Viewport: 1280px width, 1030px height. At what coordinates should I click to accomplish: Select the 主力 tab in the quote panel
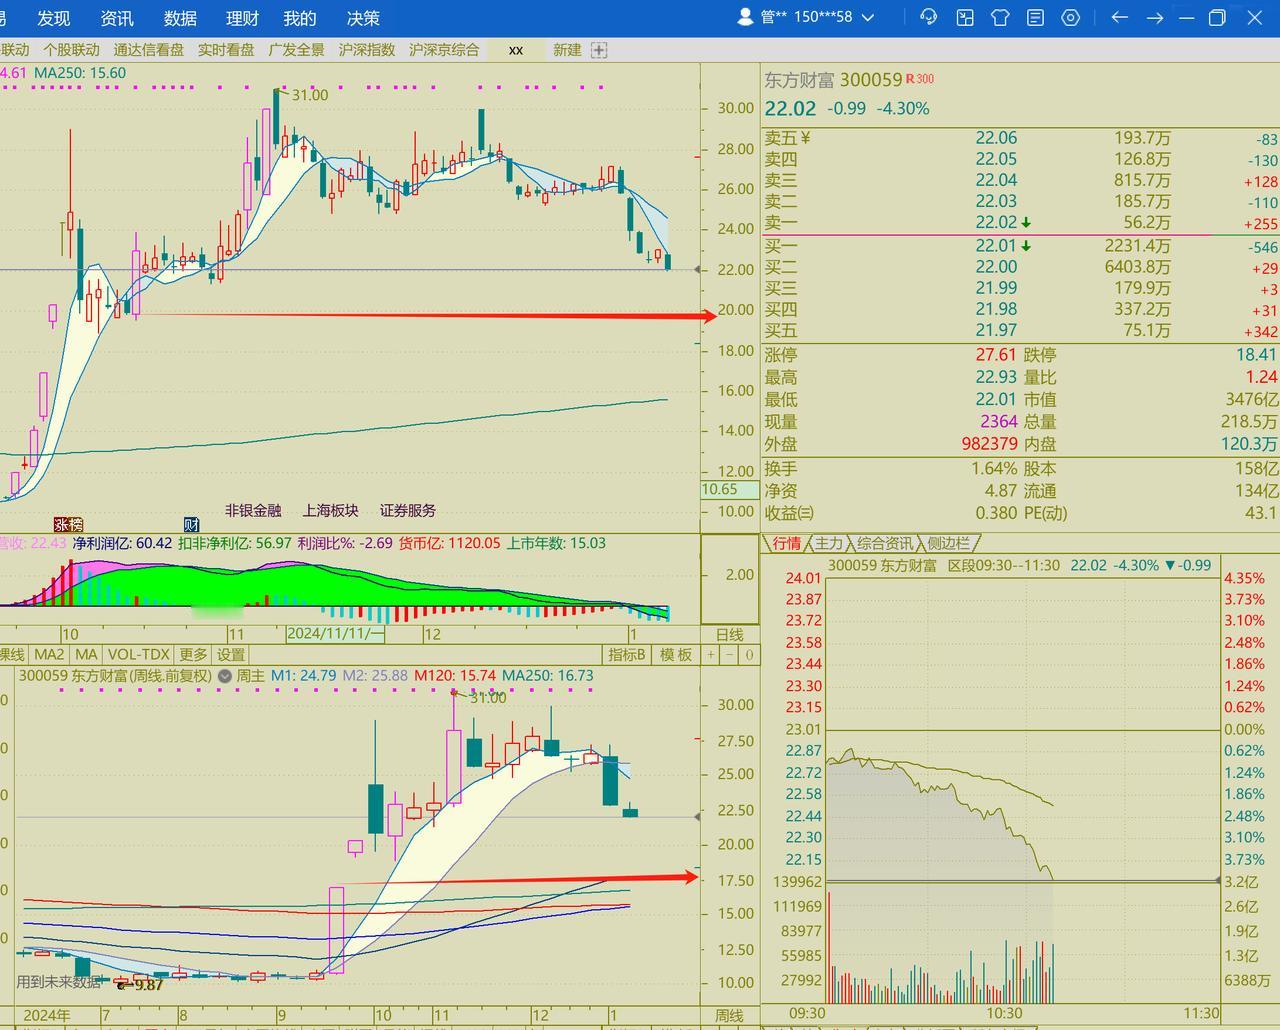[829, 543]
